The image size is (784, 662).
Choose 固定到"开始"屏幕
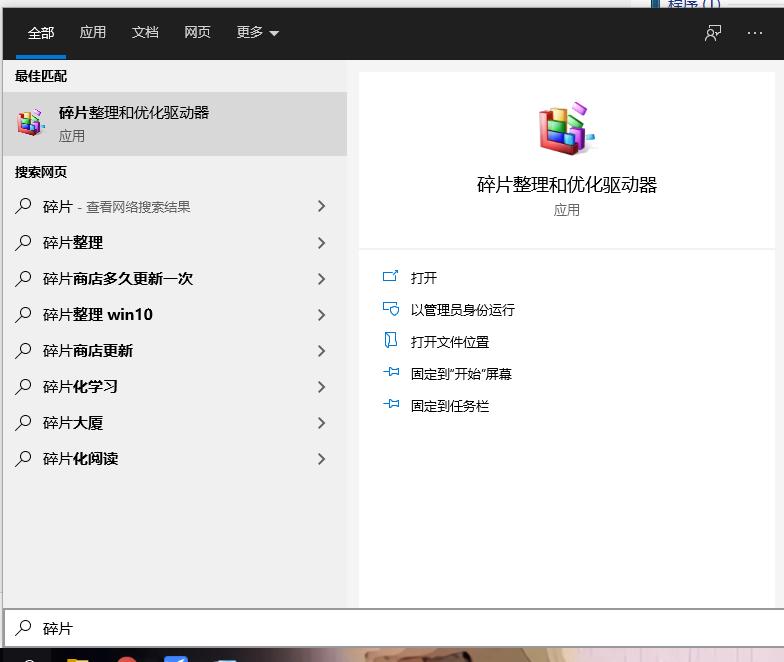[x=461, y=374]
